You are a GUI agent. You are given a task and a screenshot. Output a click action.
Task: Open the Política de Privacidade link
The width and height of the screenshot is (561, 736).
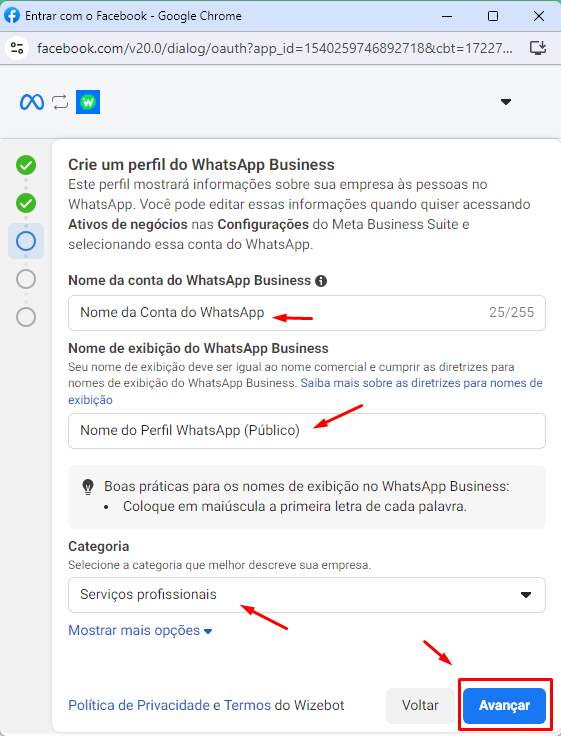pyautogui.click(x=139, y=705)
